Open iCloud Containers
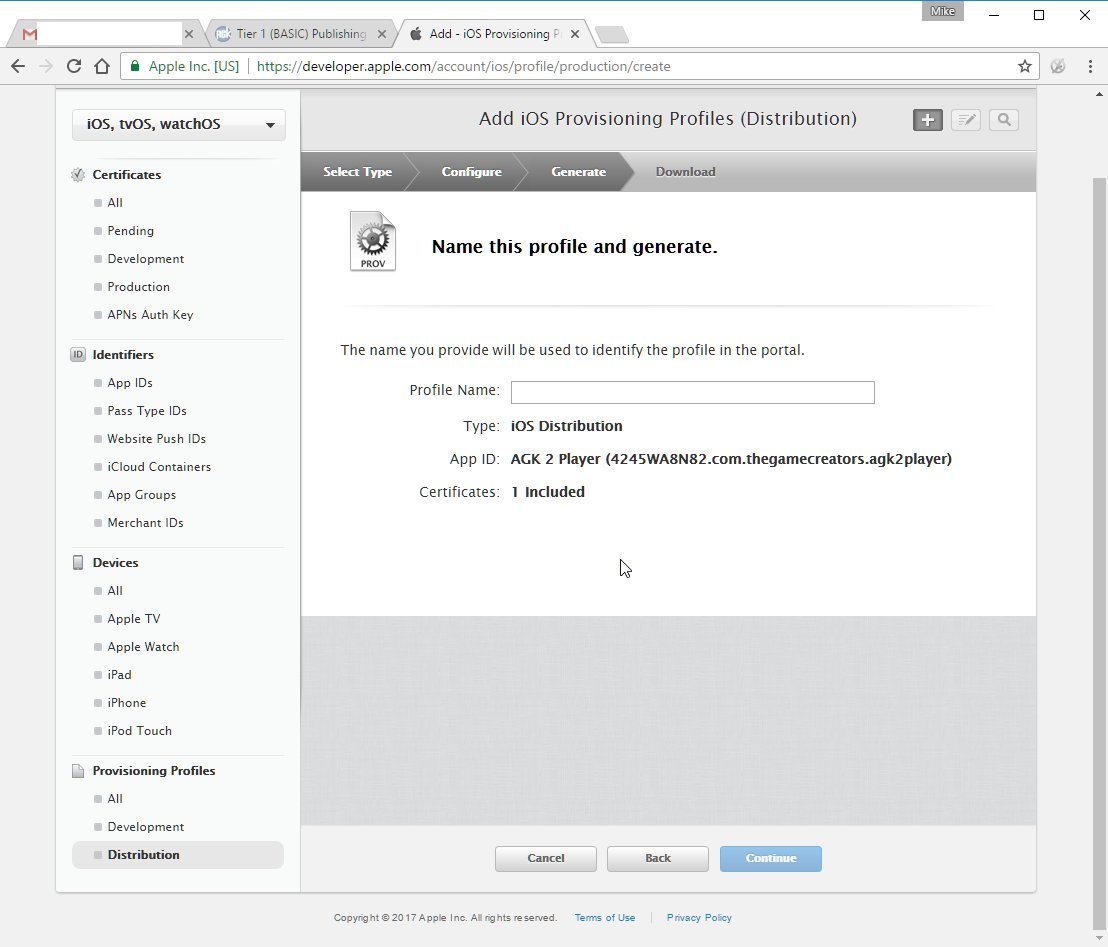The height and width of the screenshot is (947, 1108). tap(159, 467)
